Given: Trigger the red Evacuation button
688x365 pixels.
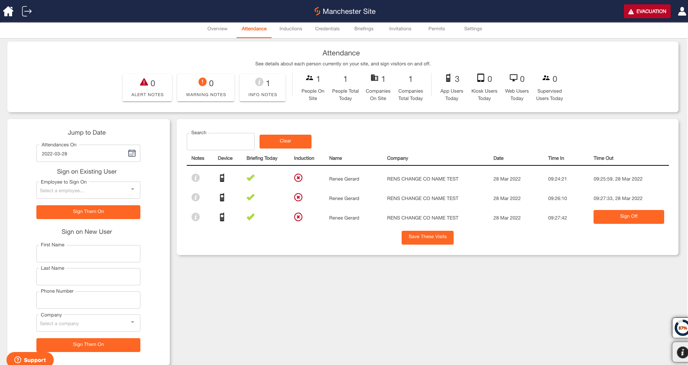Looking at the screenshot, I should [647, 11].
